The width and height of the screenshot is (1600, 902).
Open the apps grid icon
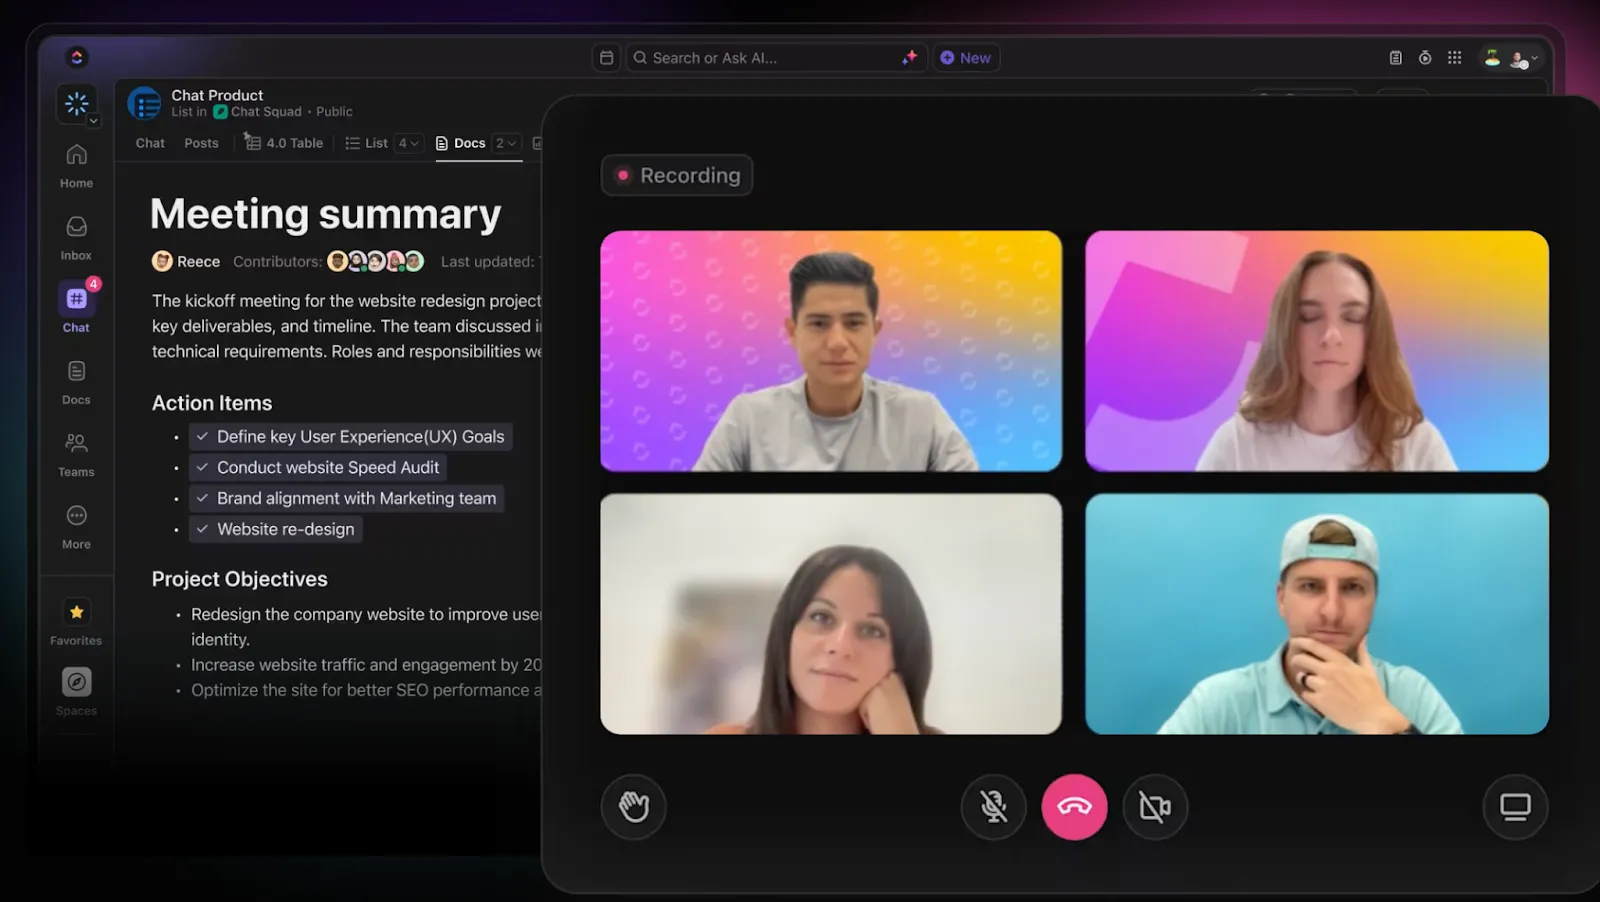(1455, 58)
